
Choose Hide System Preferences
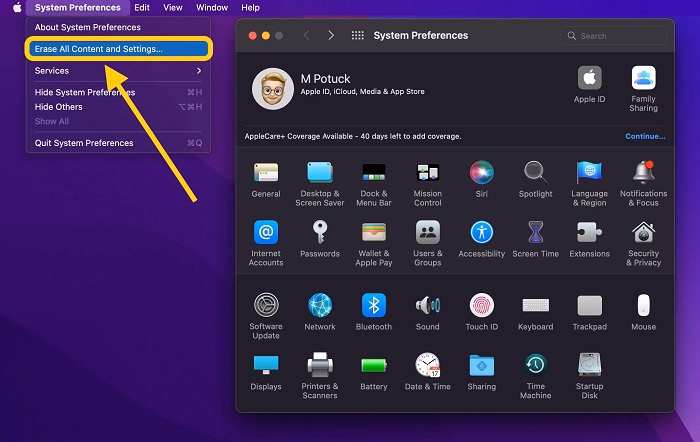[x=118, y=92]
